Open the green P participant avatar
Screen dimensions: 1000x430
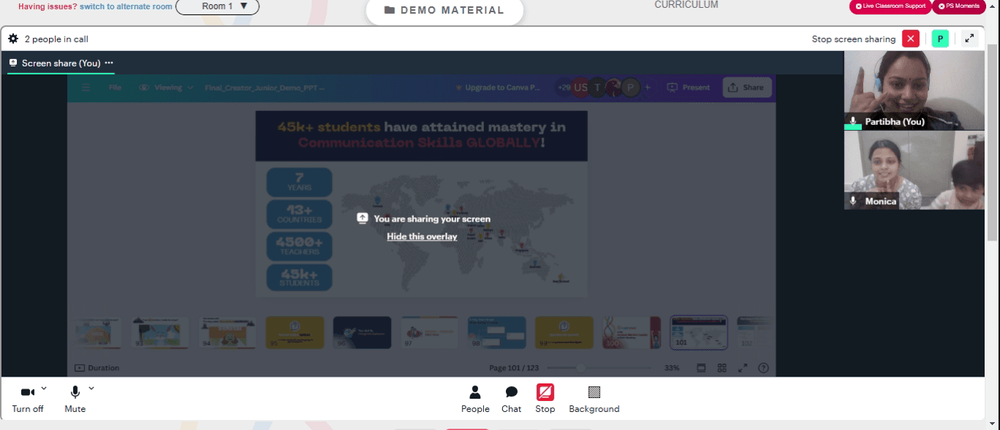coord(940,39)
